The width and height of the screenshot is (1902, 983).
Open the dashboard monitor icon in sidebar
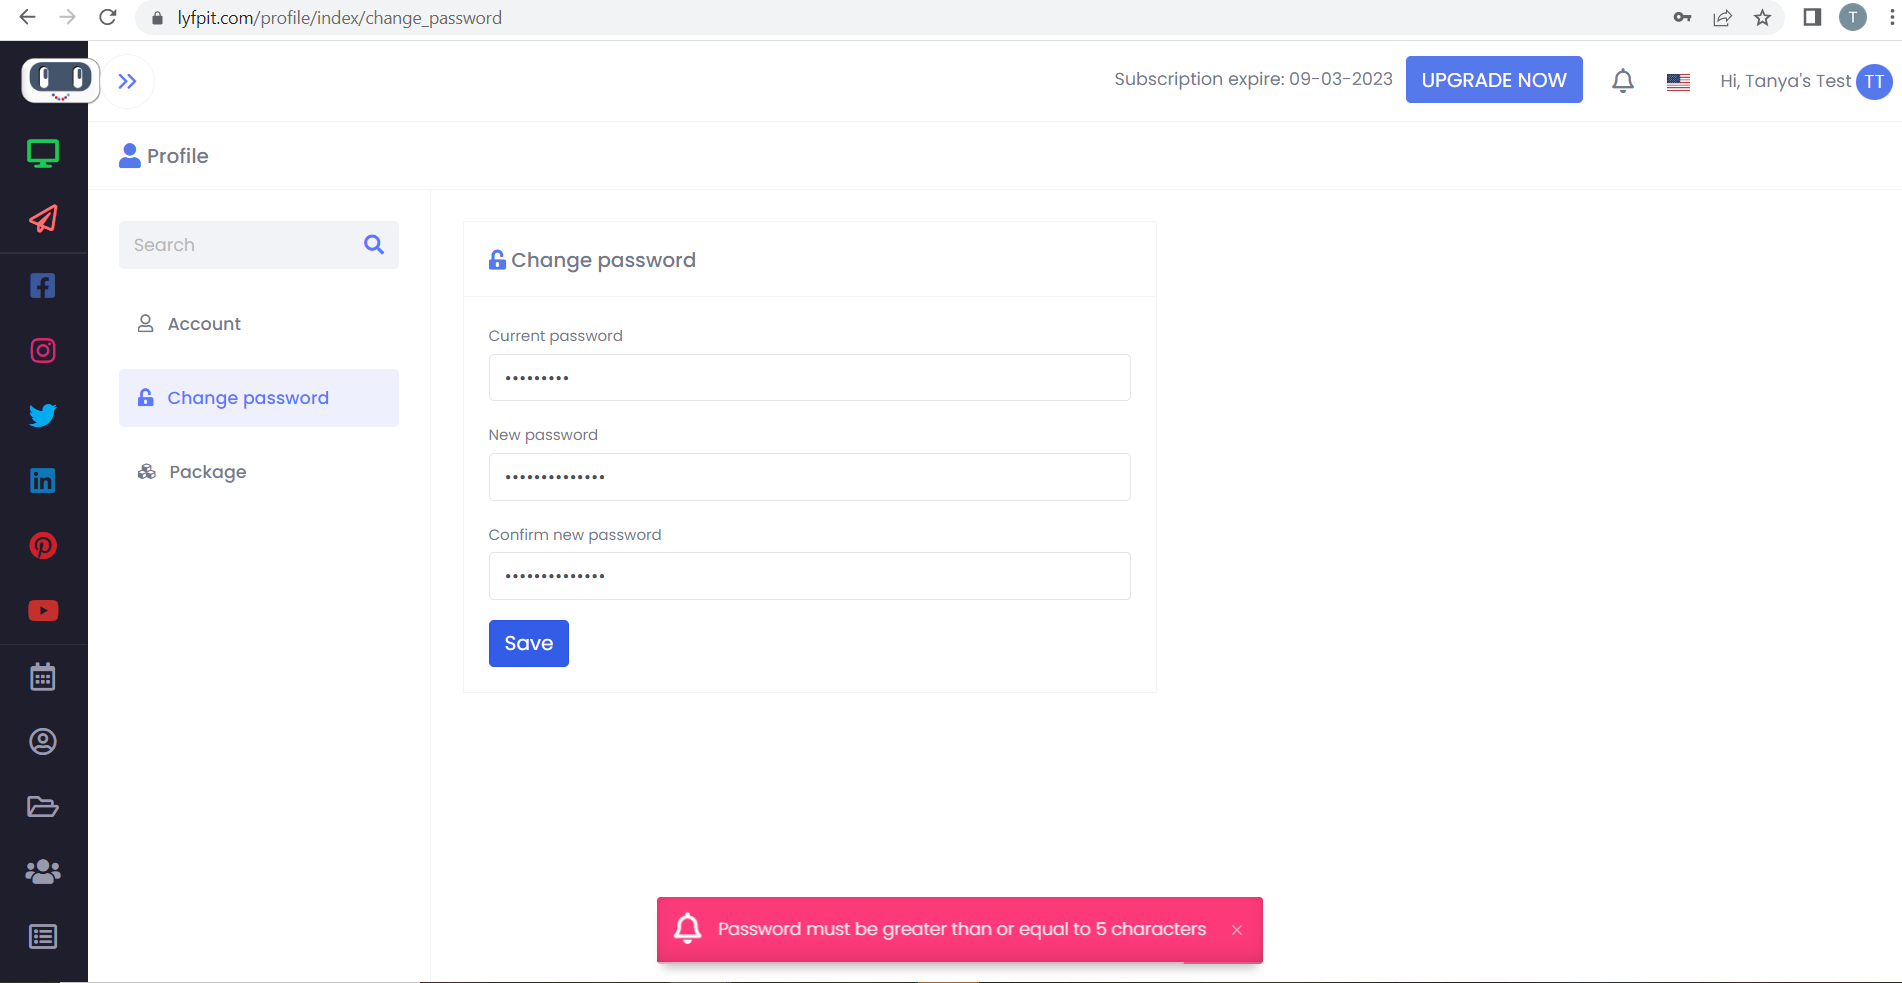coord(43,154)
